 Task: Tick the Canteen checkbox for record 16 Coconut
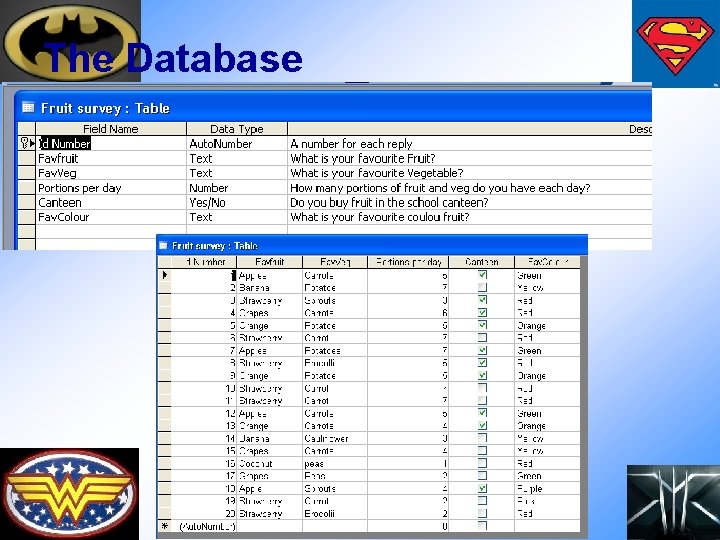click(x=482, y=463)
